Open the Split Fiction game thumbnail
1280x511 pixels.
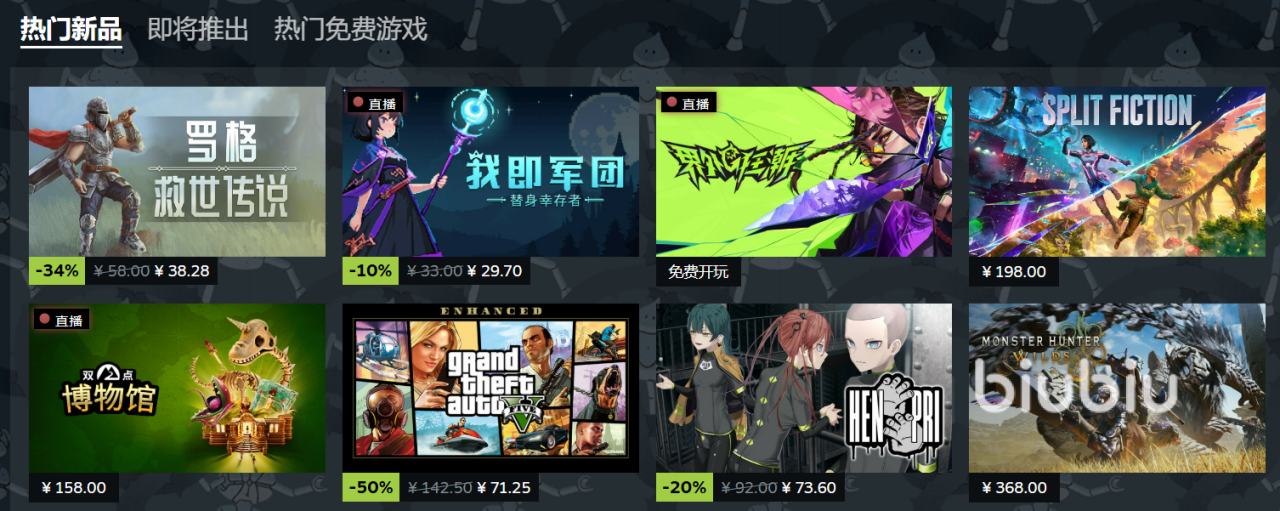click(x=1117, y=171)
